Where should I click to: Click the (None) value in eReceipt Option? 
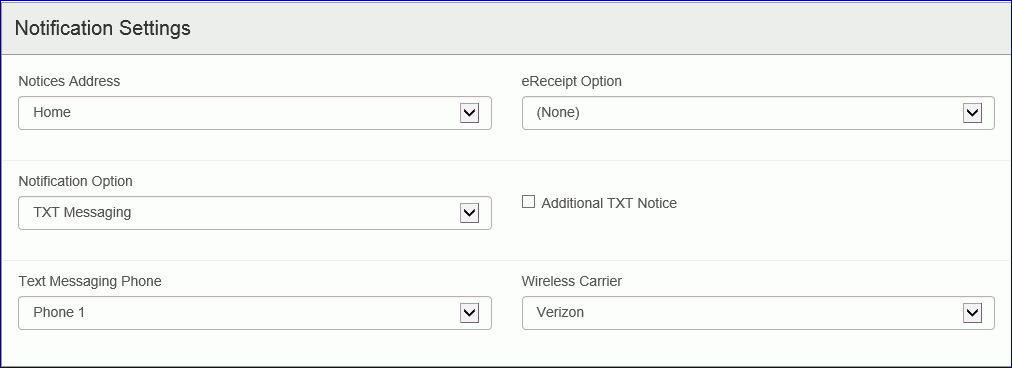click(558, 112)
